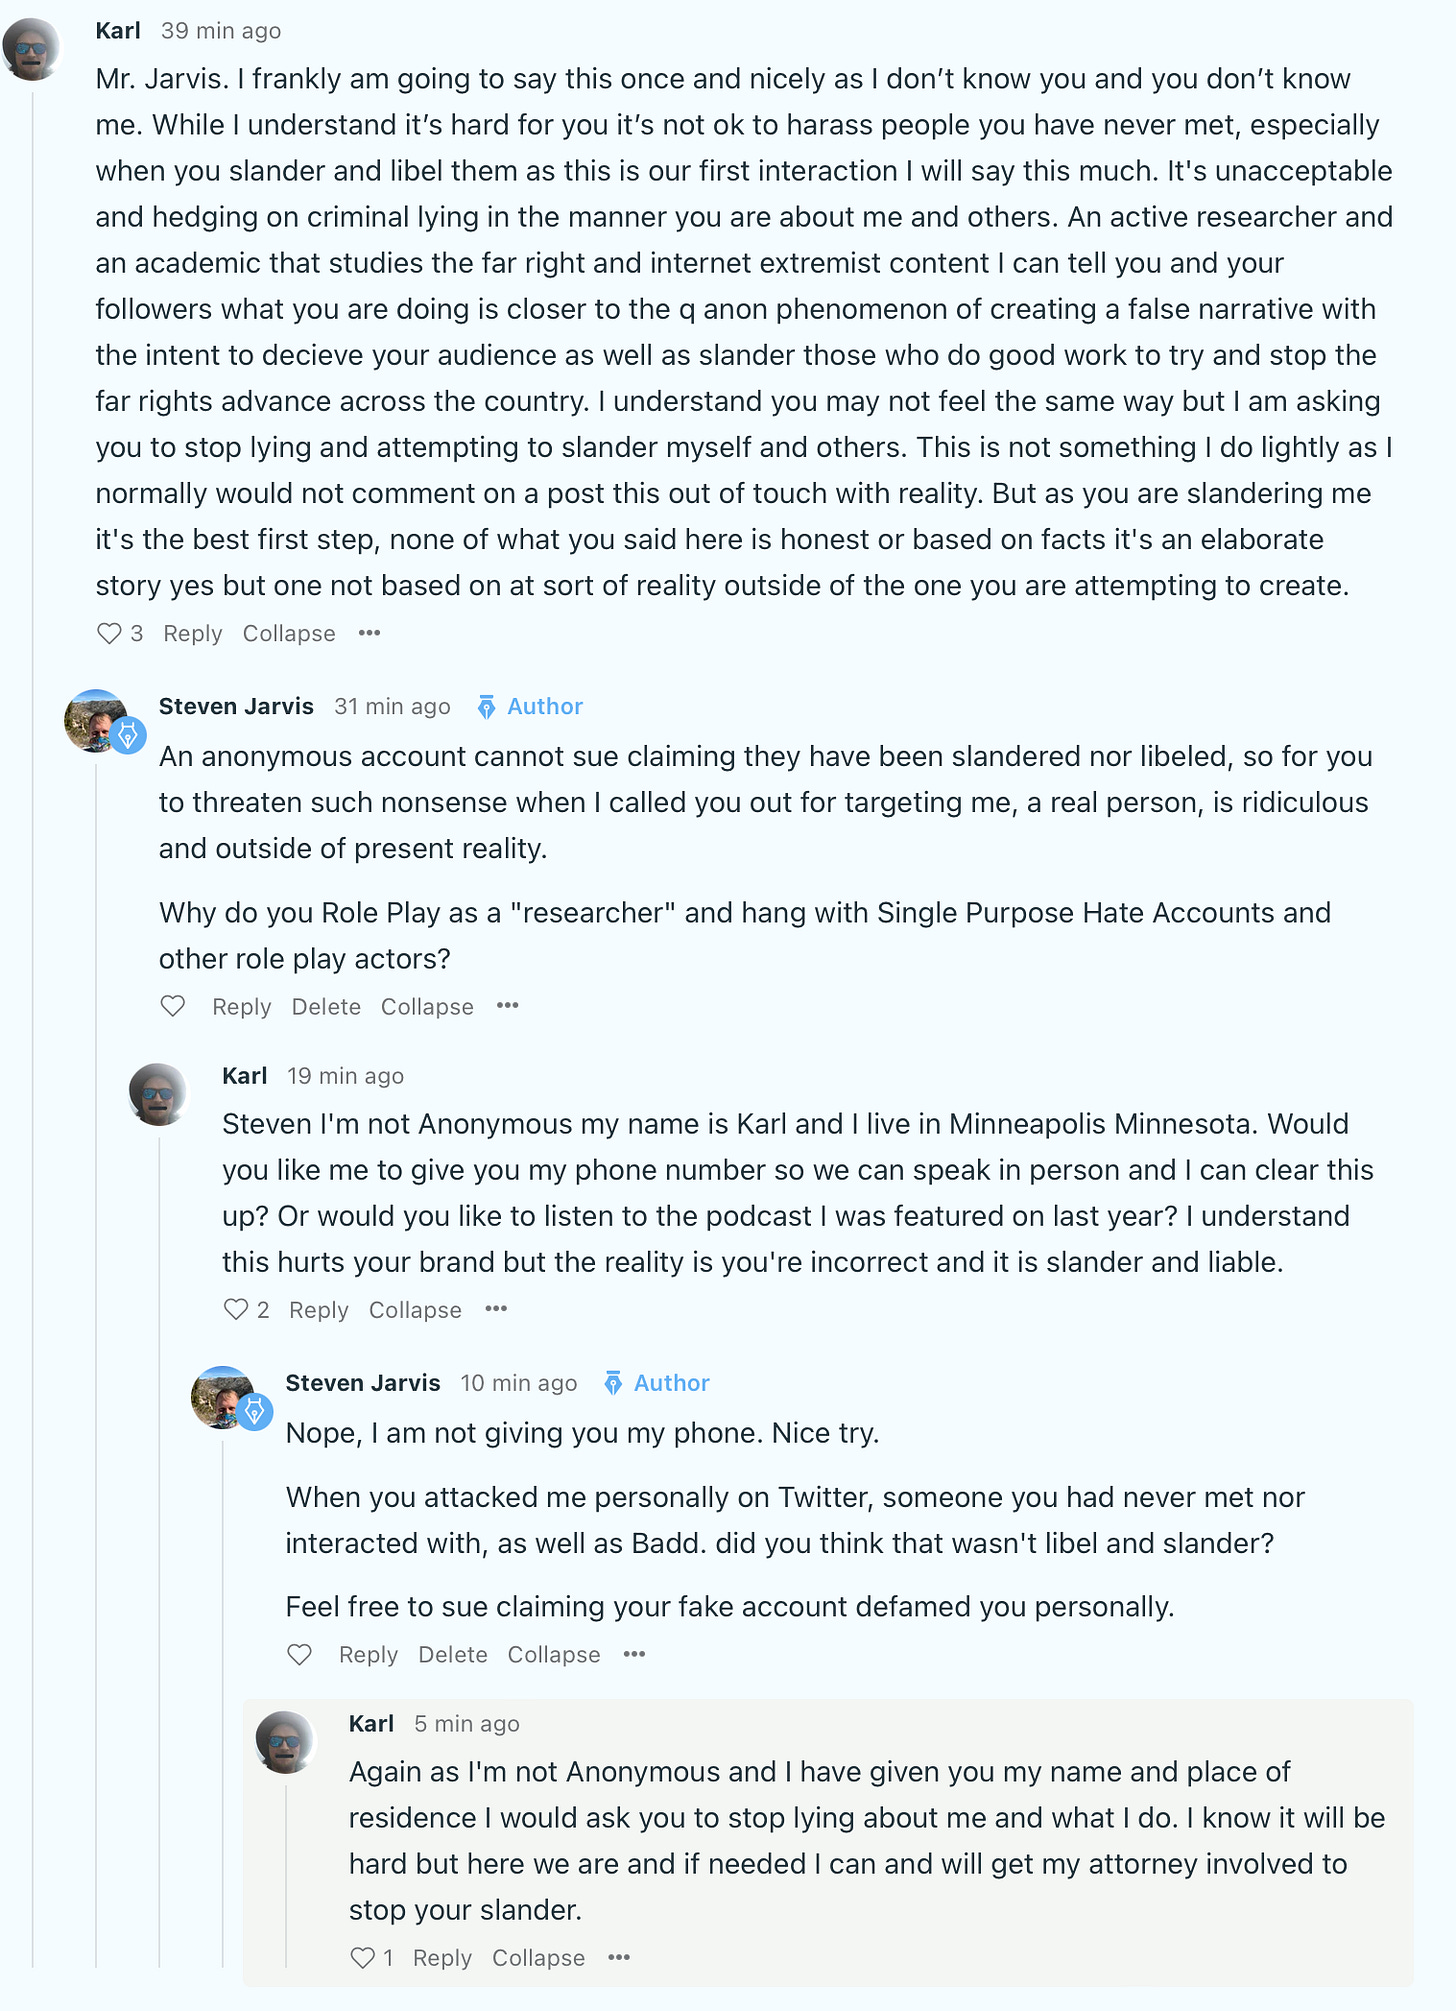This screenshot has height=2011, width=1456.
Task: Open ellipsis menu on Steven's 10 min comment
Action: click(x=634, y=1655)
